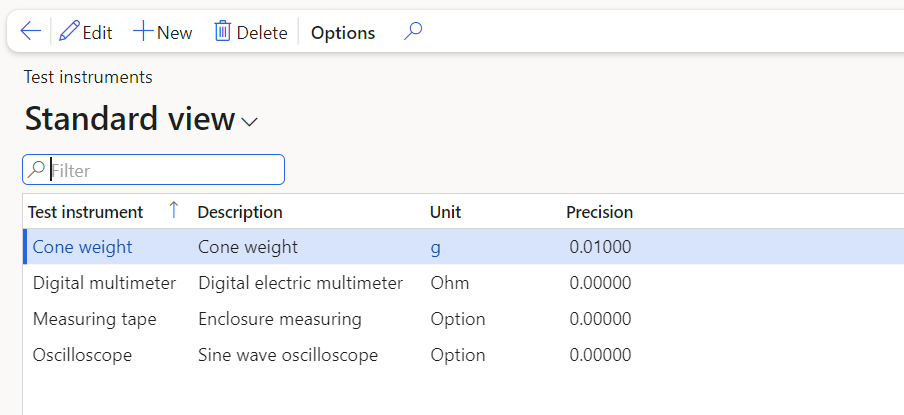Click the Edit pencil icon
The image size is (904, 415).
click(x=69, y=32)
